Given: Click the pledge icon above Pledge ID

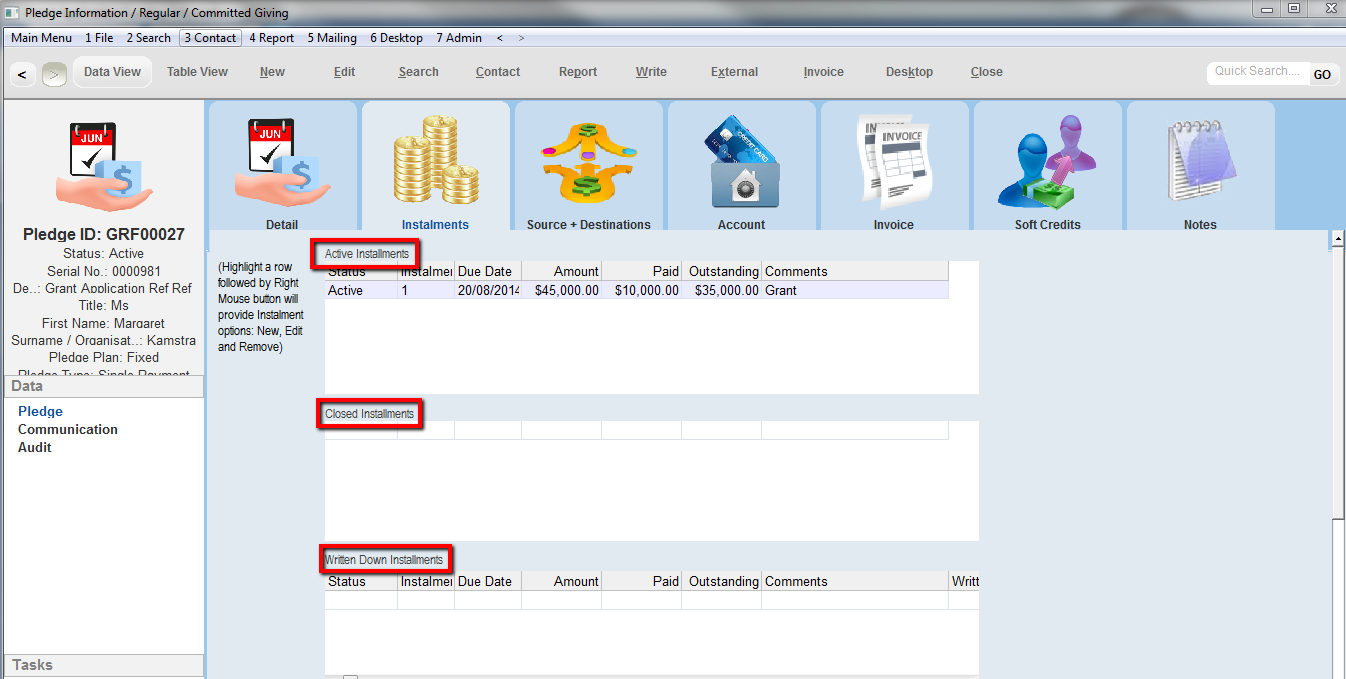Looking at the screenshot, I should (x=103, y=167).
